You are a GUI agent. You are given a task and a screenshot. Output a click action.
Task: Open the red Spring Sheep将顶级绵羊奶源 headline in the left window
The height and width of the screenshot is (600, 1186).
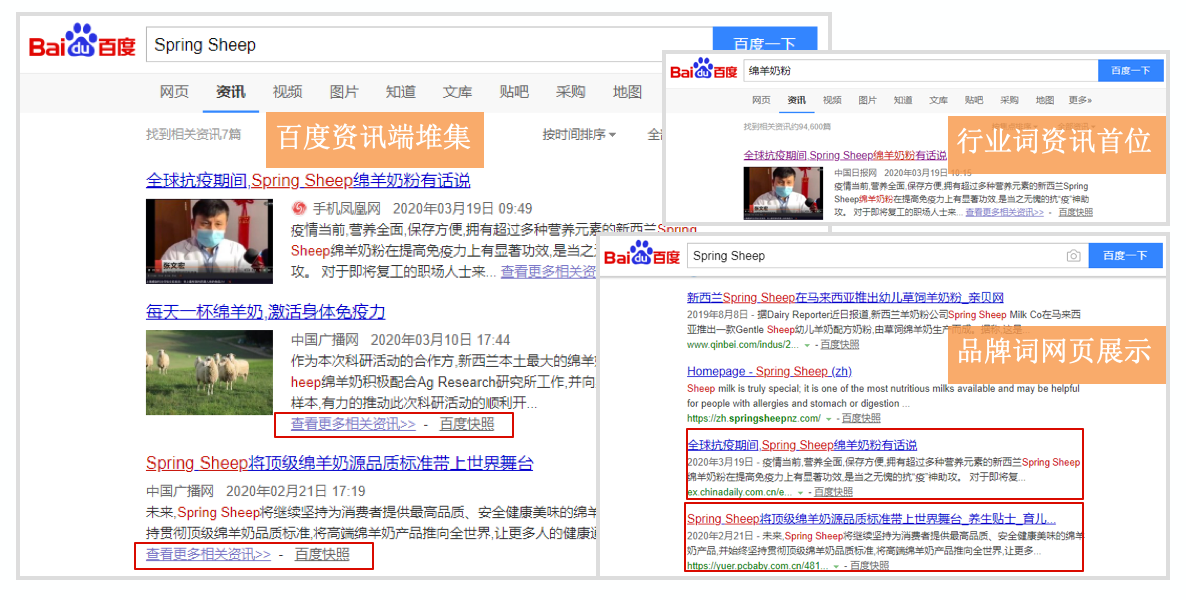tap(340, 462)
